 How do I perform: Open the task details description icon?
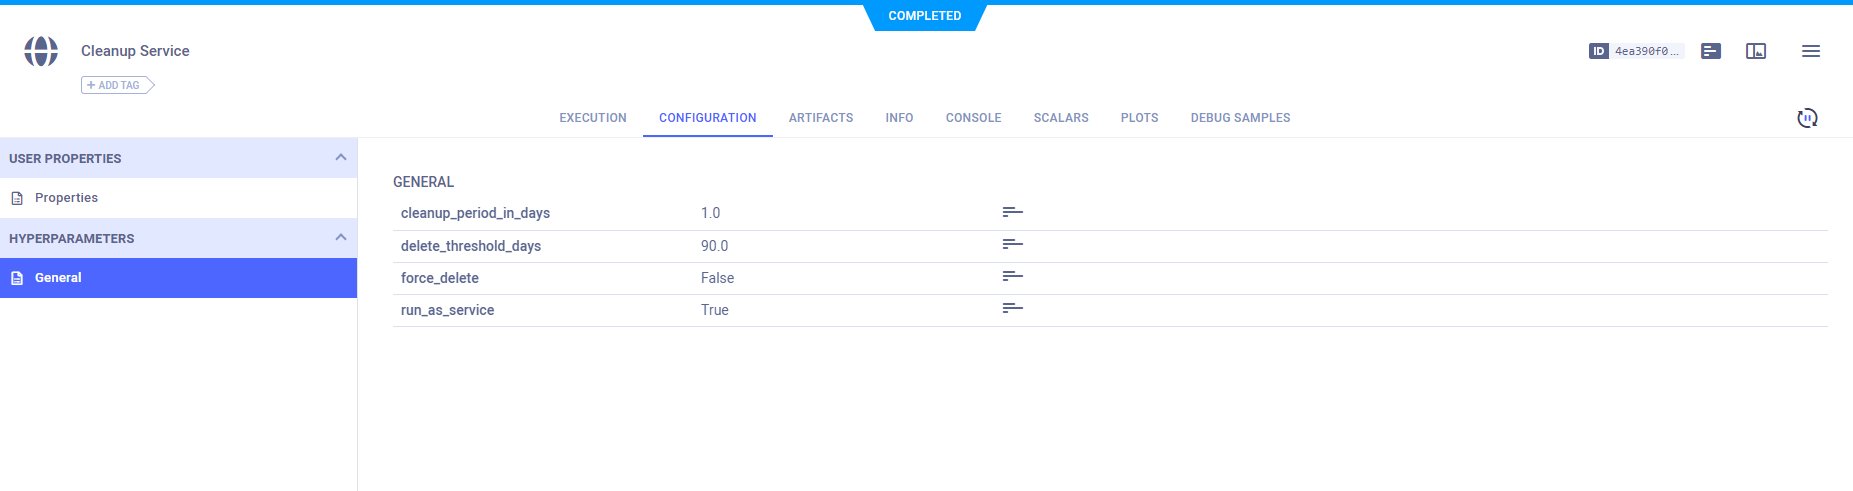1711,51
